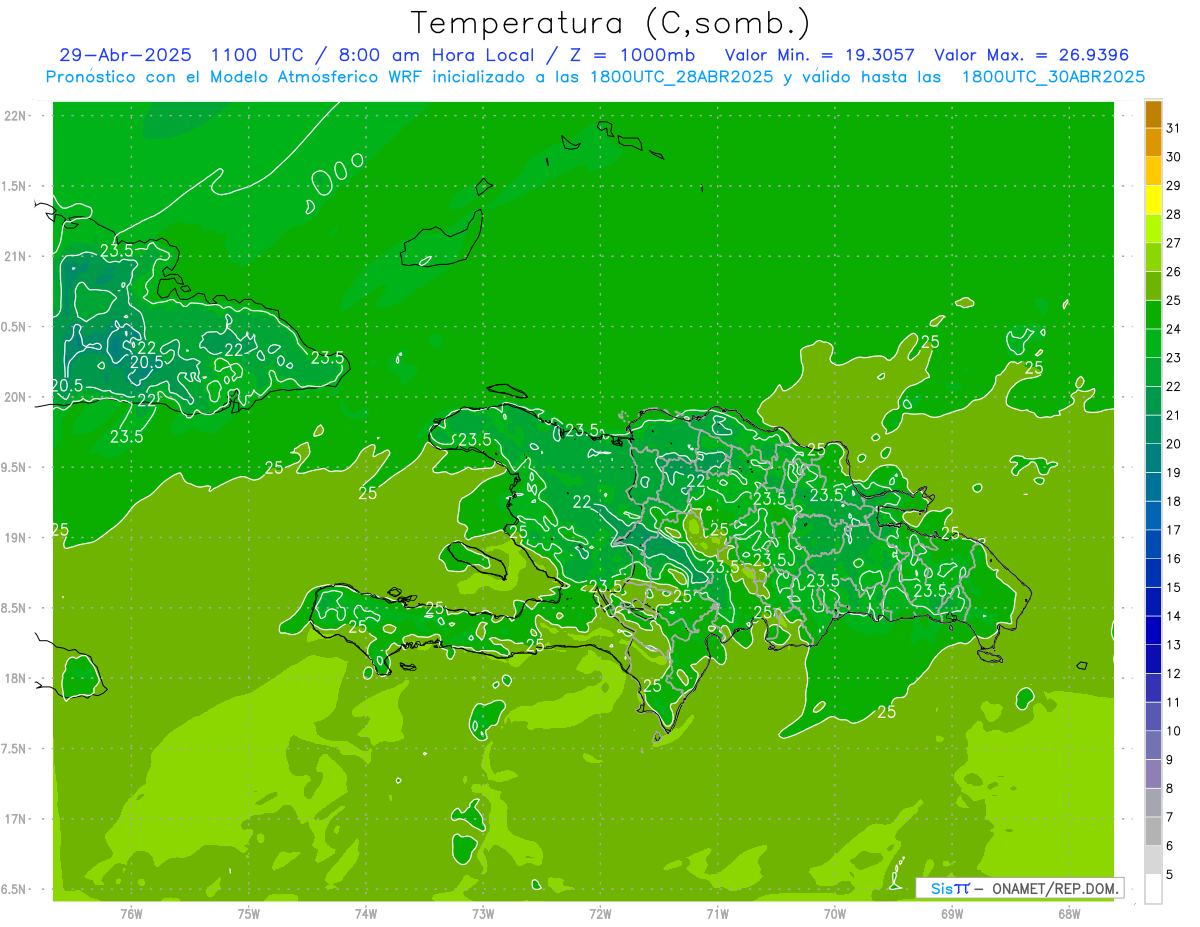Click the legend value '5'

click(1169, 875)
